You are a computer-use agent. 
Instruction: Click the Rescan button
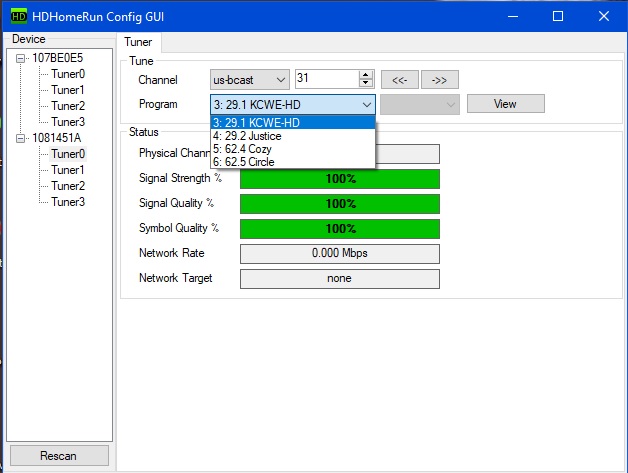[x=59, y=456]
